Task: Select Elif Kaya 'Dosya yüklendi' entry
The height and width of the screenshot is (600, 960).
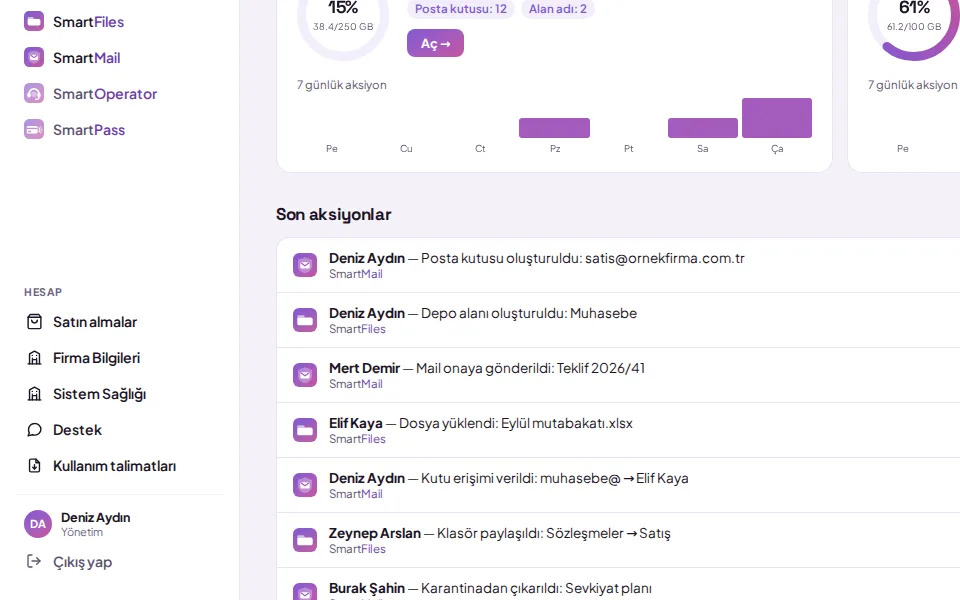Action: pos(618,430)
